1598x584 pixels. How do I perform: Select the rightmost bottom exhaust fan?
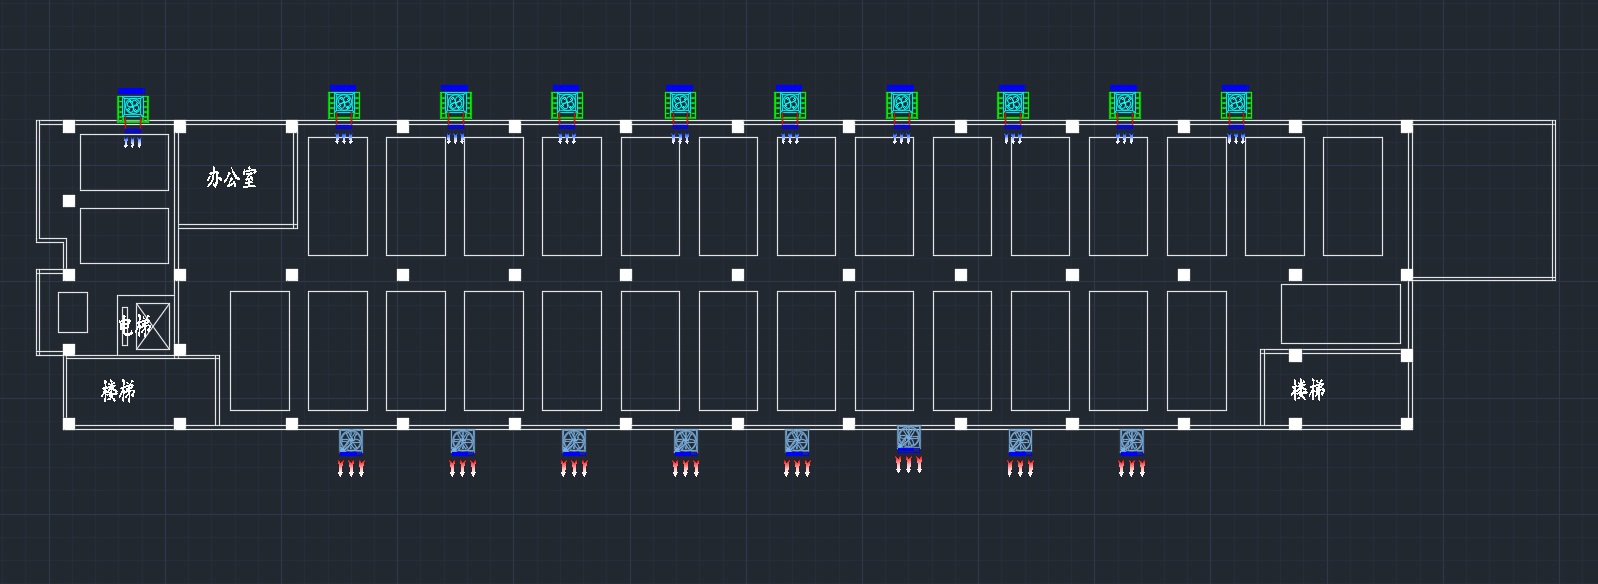click(x=1131, y=441)
